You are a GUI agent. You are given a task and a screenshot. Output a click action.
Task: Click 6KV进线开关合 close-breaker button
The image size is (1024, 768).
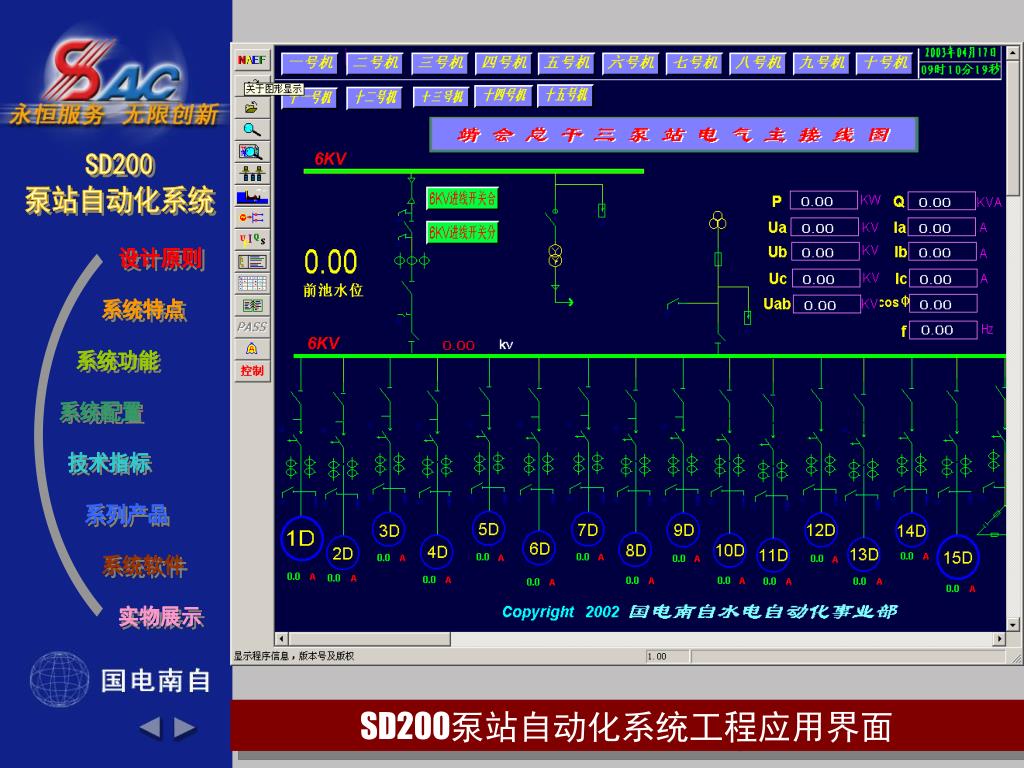[x=462, y=199]
